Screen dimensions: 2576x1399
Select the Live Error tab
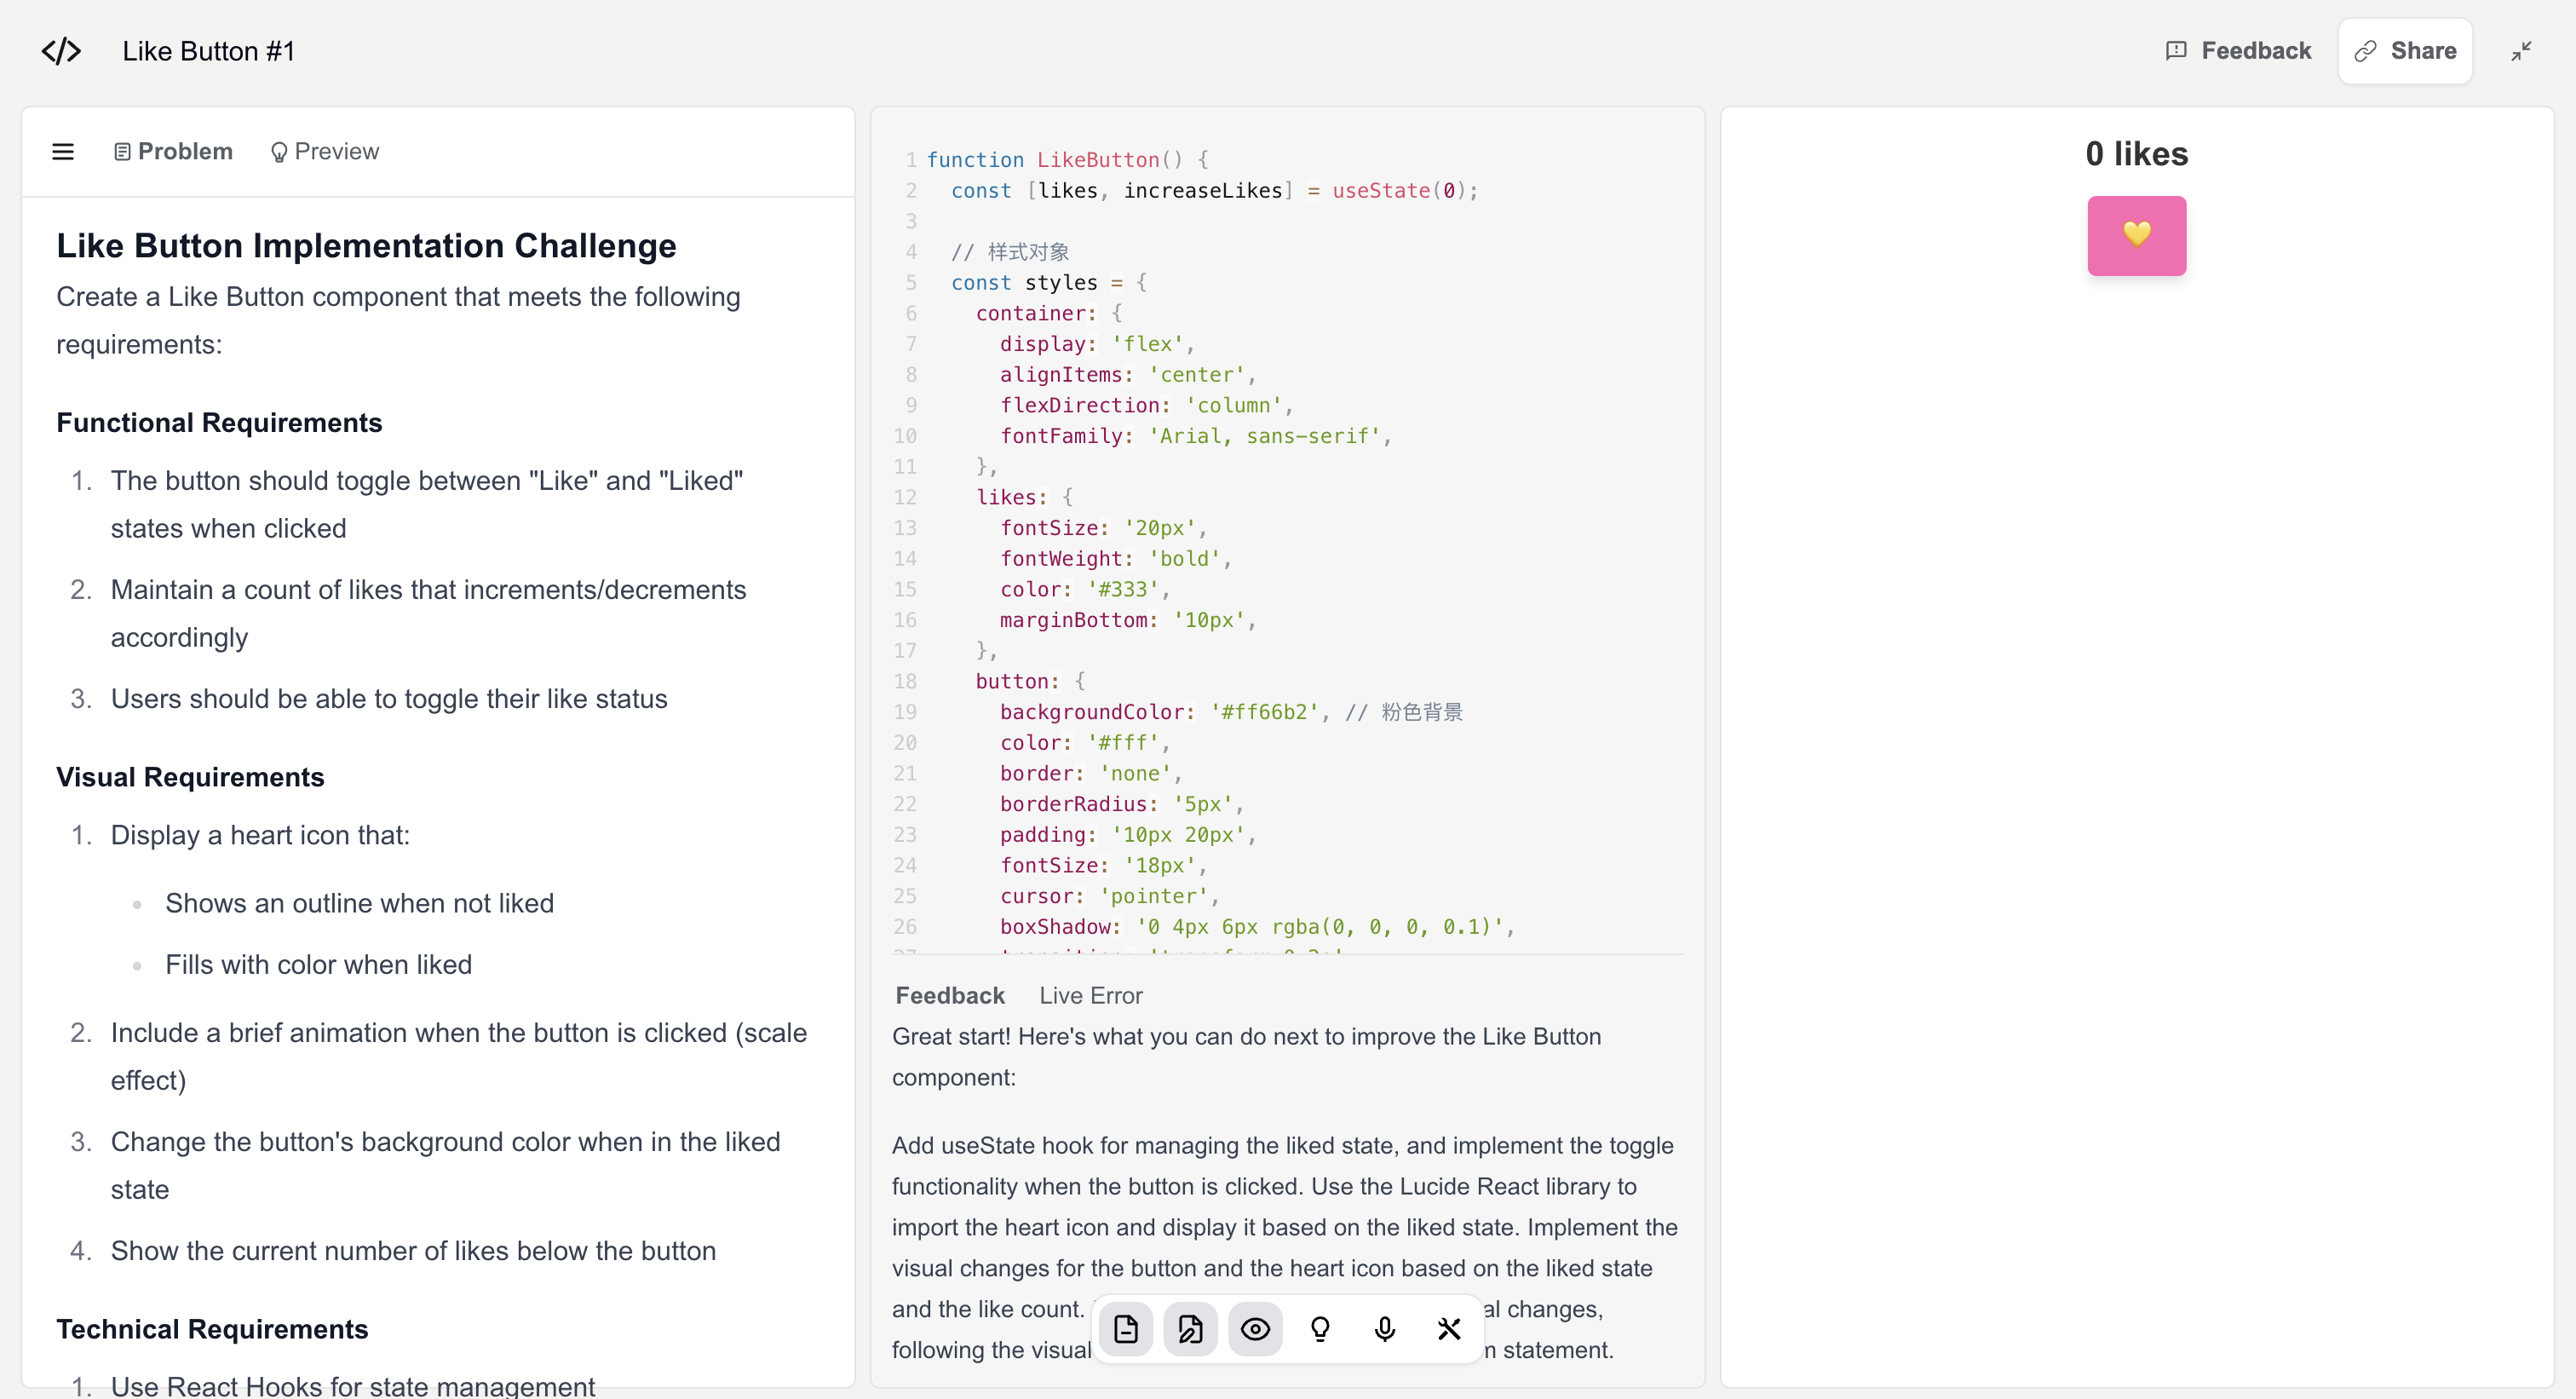point(1090,995)
